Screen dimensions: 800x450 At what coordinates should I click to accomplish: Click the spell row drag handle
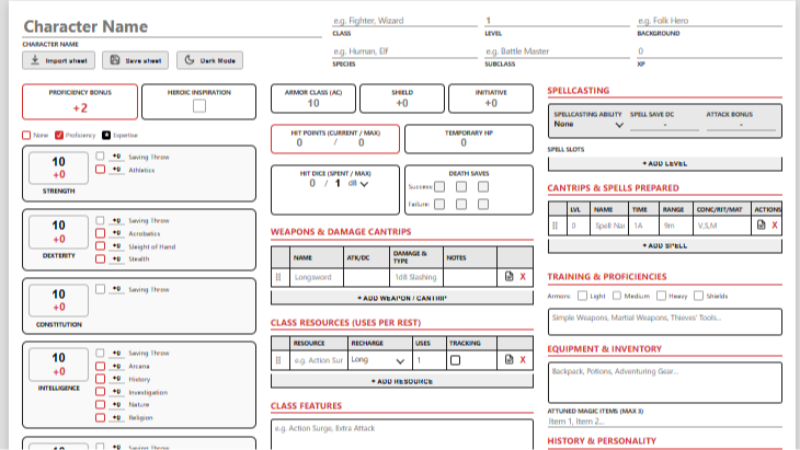tap(555, 226)
